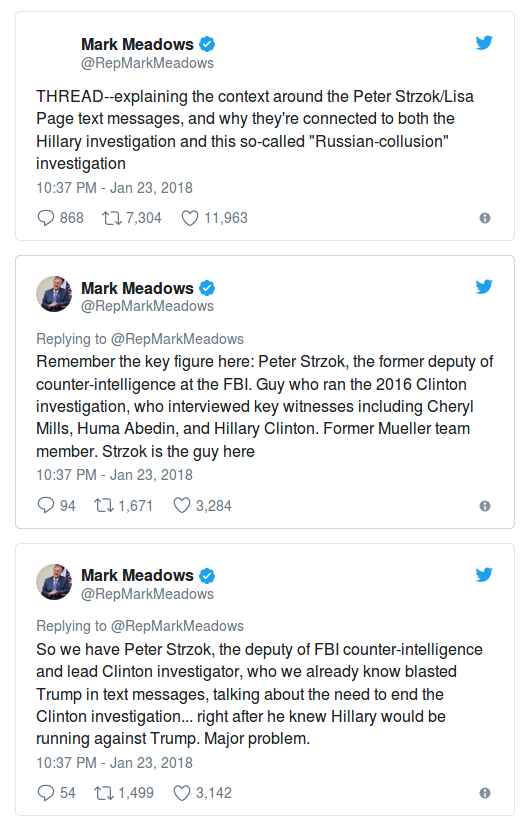Open @RepMarkMeadows handle in first tweet
The image size is (524, 826).
pos(147,63)
